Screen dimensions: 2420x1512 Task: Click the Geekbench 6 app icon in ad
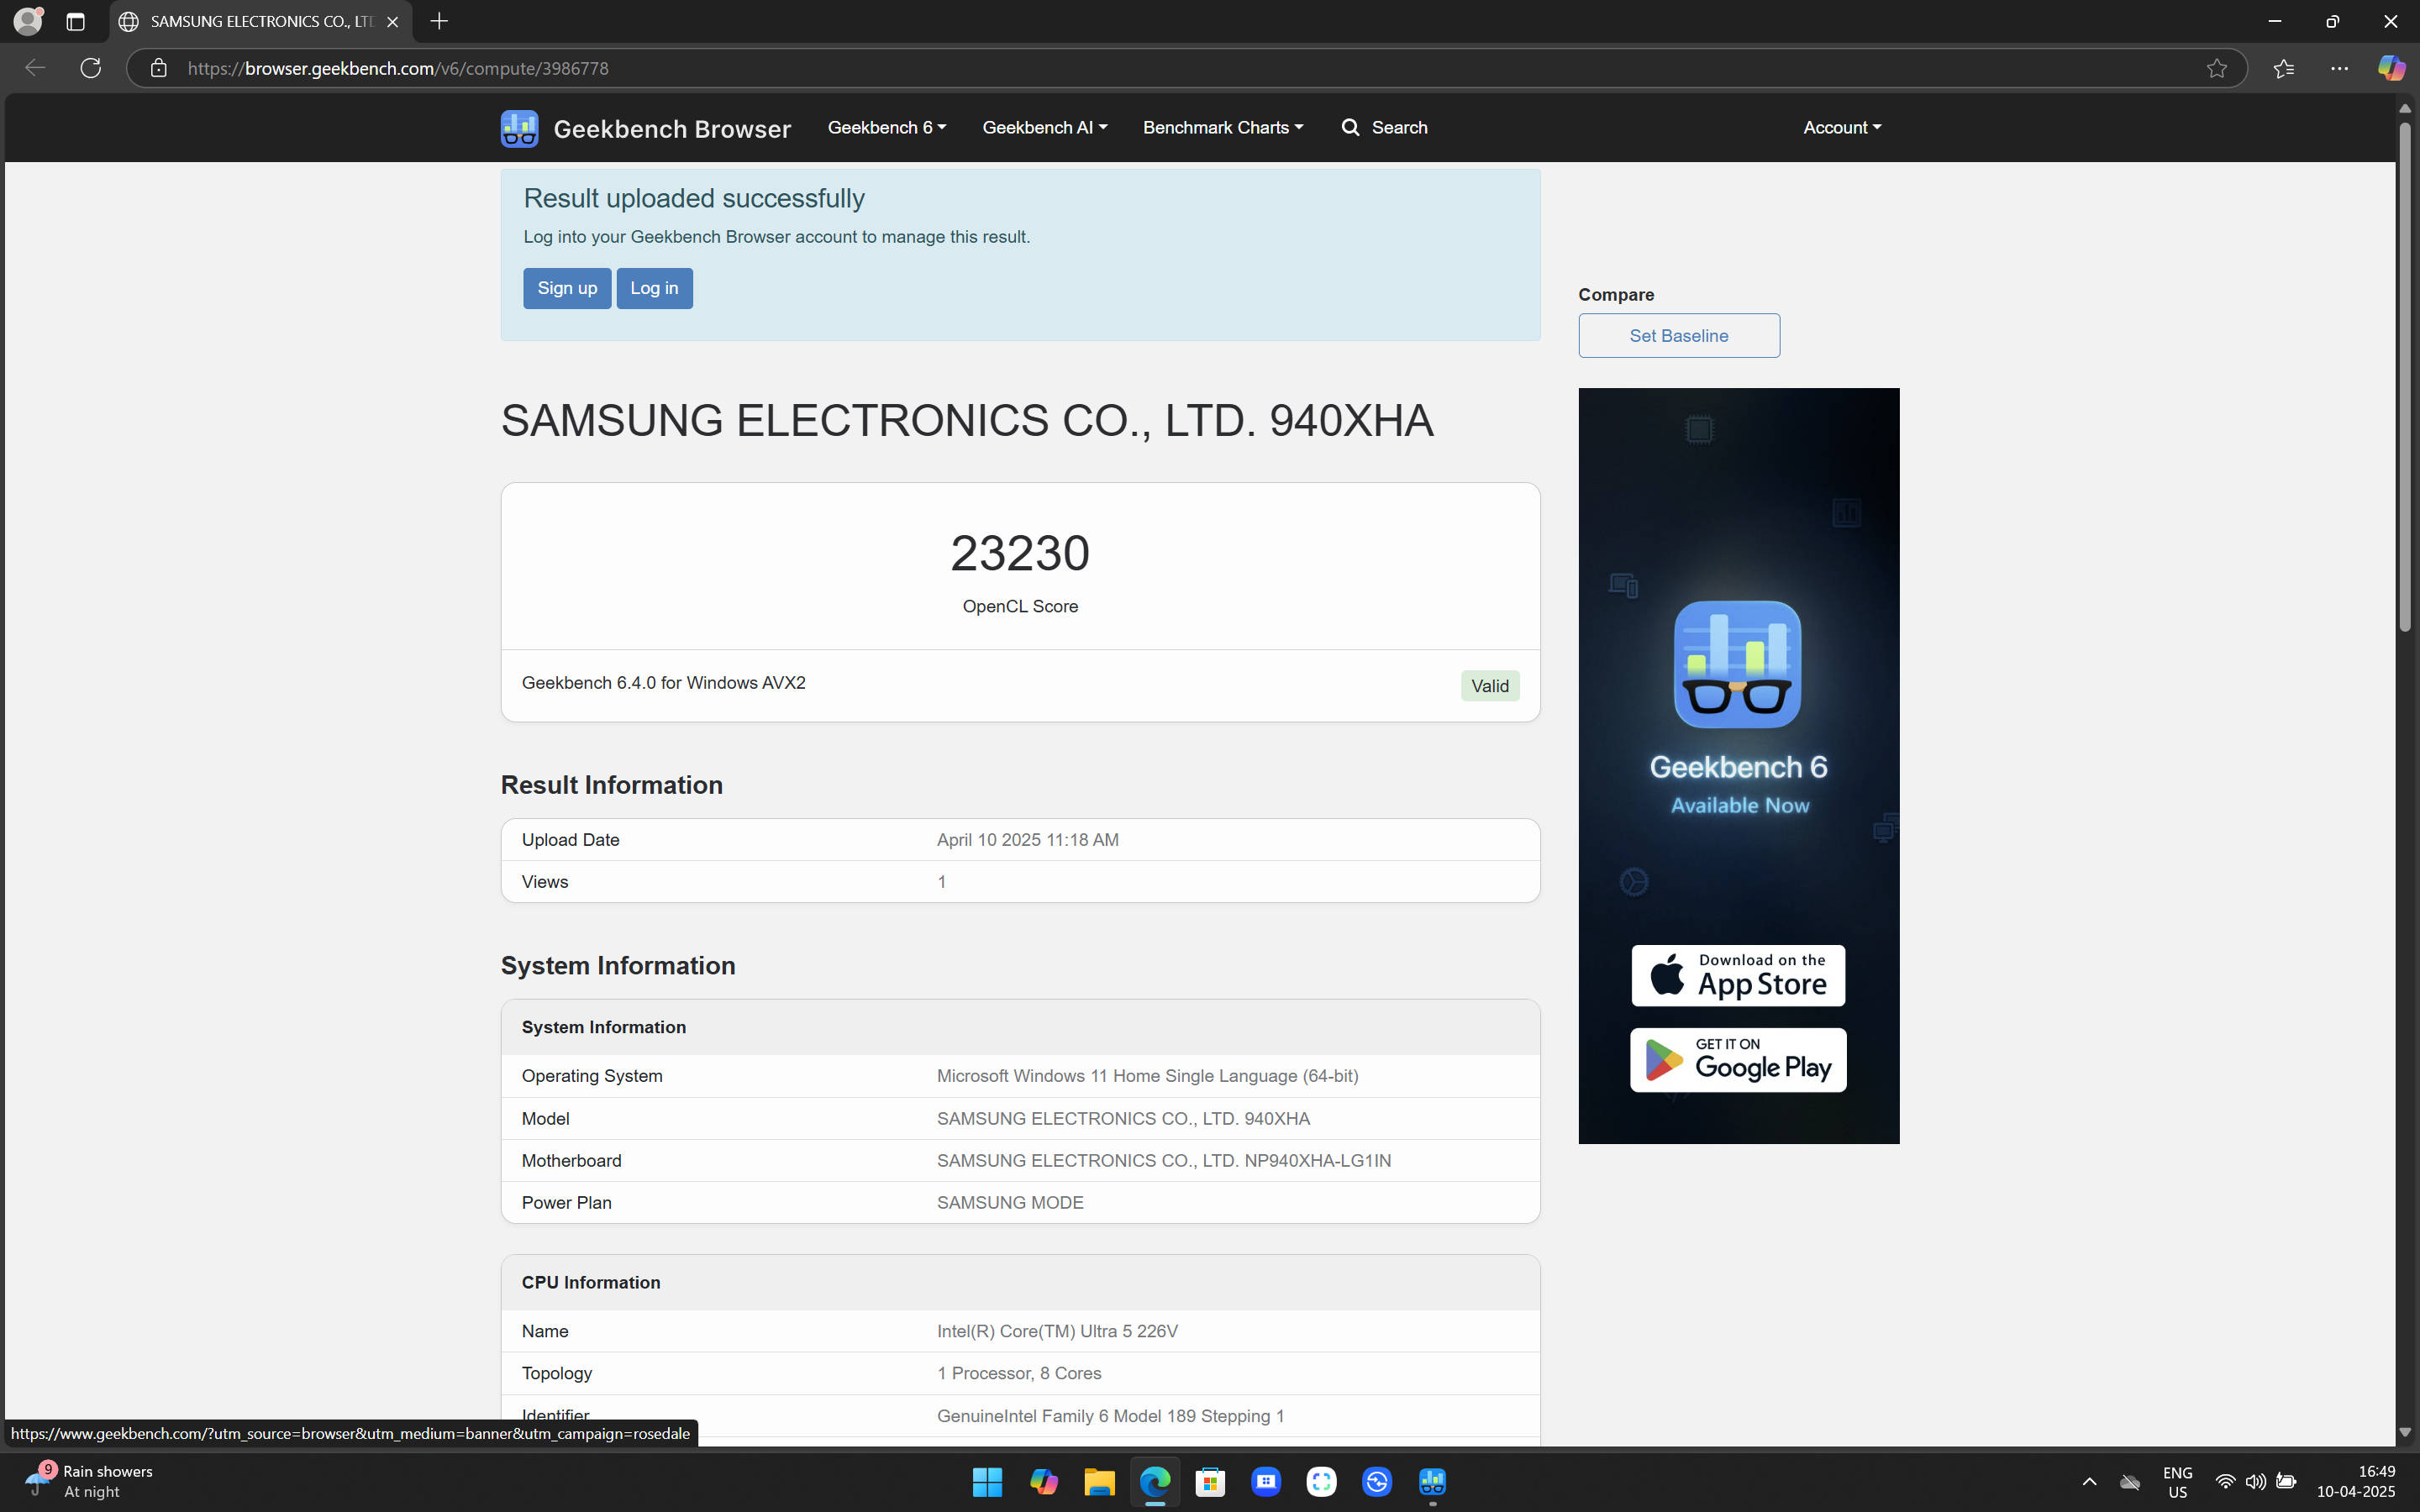tap(1737, 664)
